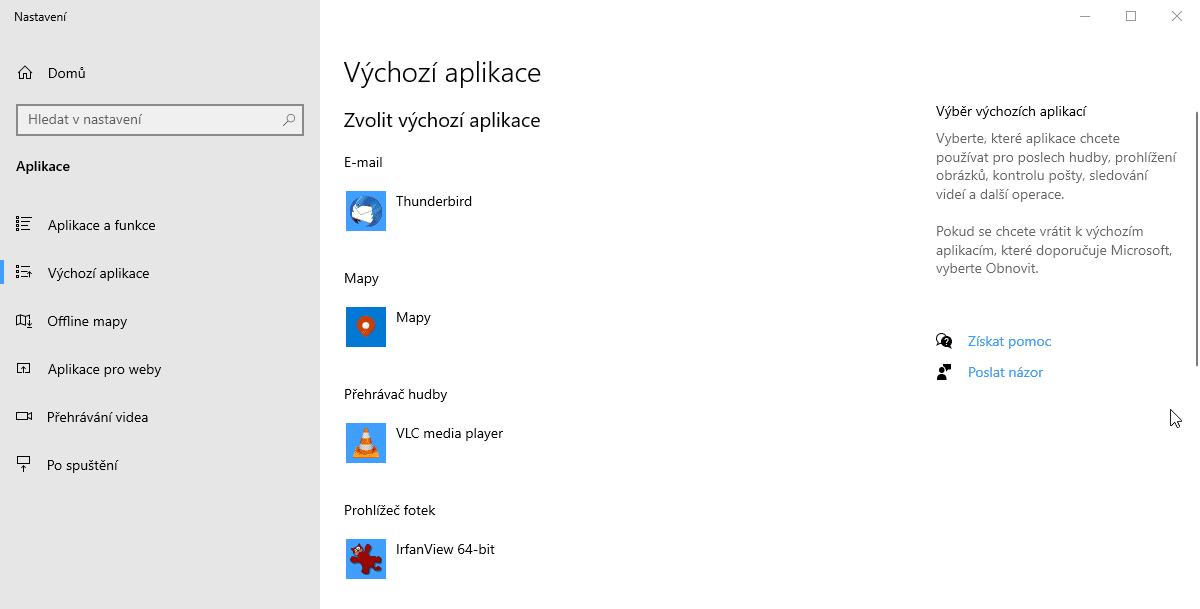1200x609 pixels.
Task: Click the Thunderbird email app icon
Action: coord(365,211)
